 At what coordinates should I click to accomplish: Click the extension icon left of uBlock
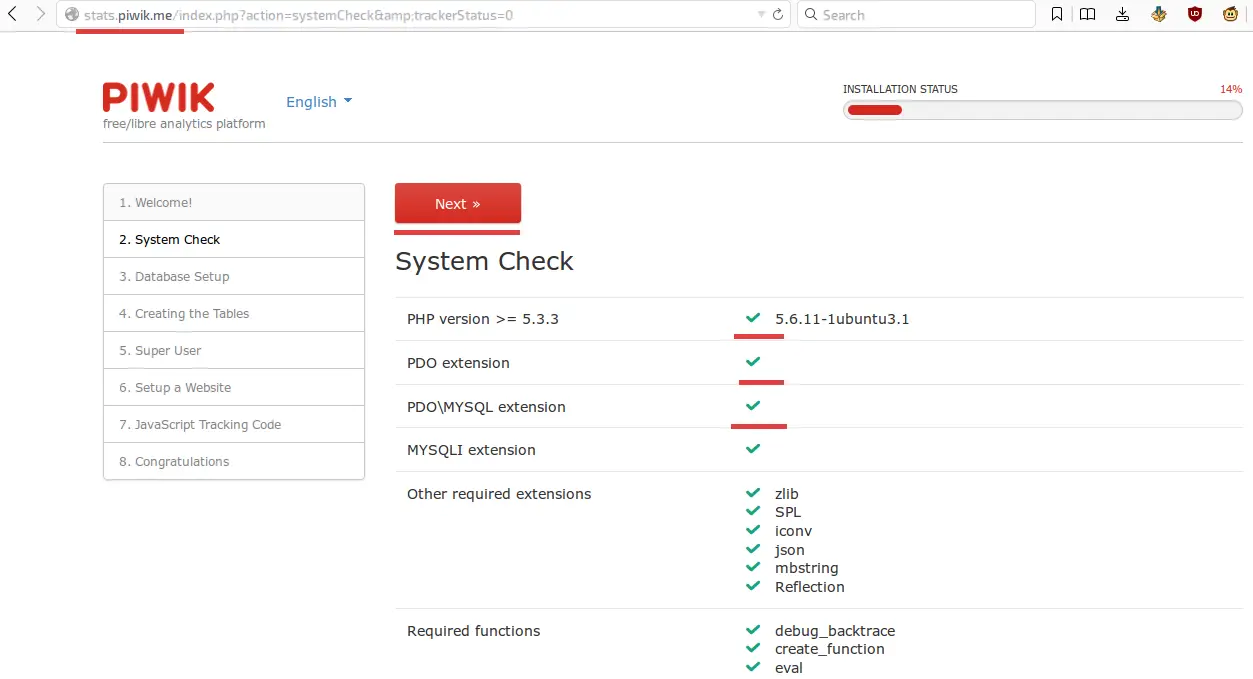coord(1159,14)
